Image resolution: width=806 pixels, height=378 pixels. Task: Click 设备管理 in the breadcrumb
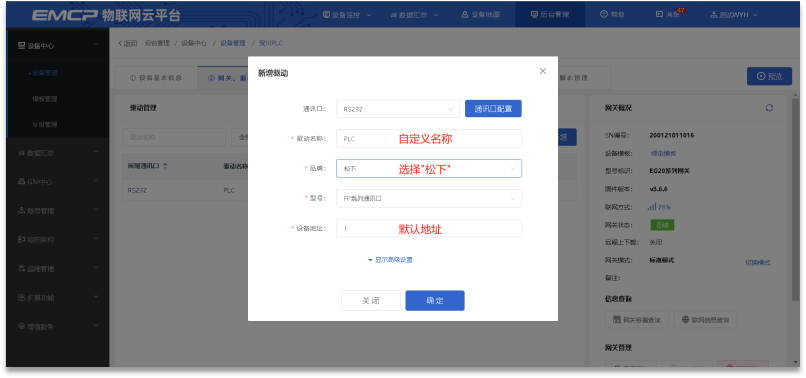click(x=233, y=43)
